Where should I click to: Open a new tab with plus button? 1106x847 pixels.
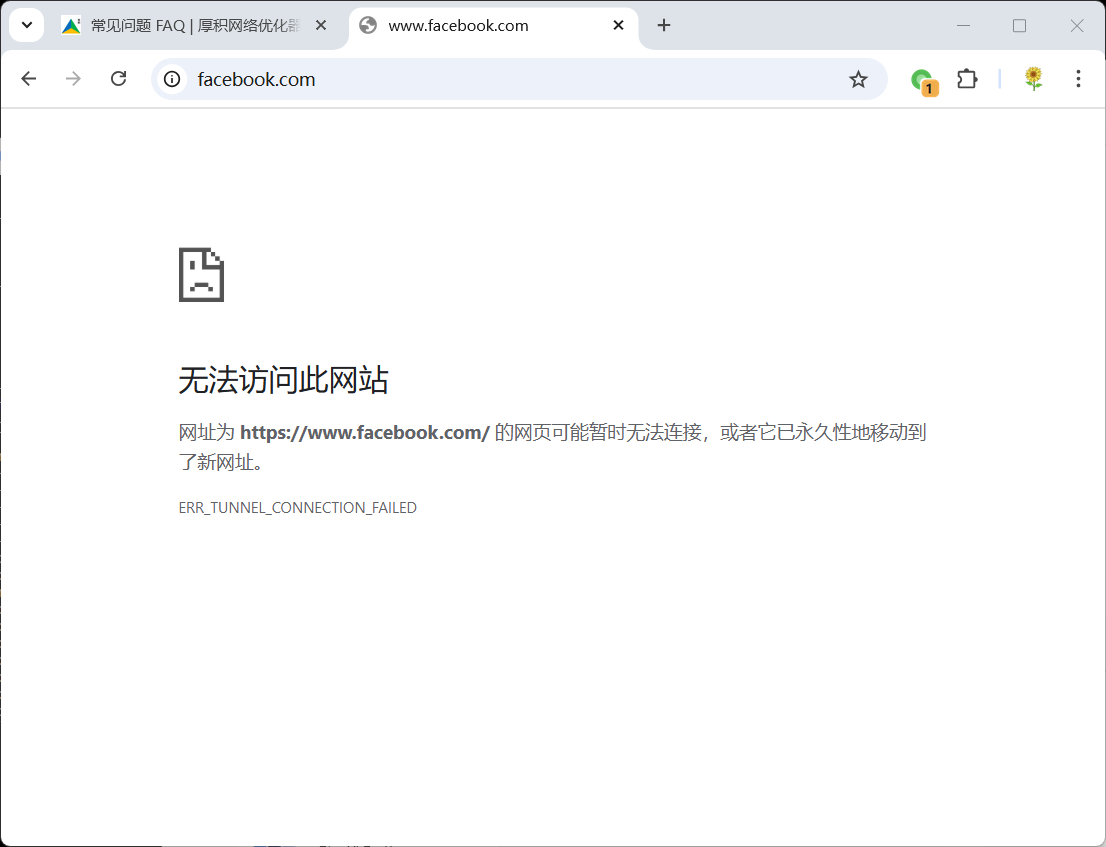664,26
